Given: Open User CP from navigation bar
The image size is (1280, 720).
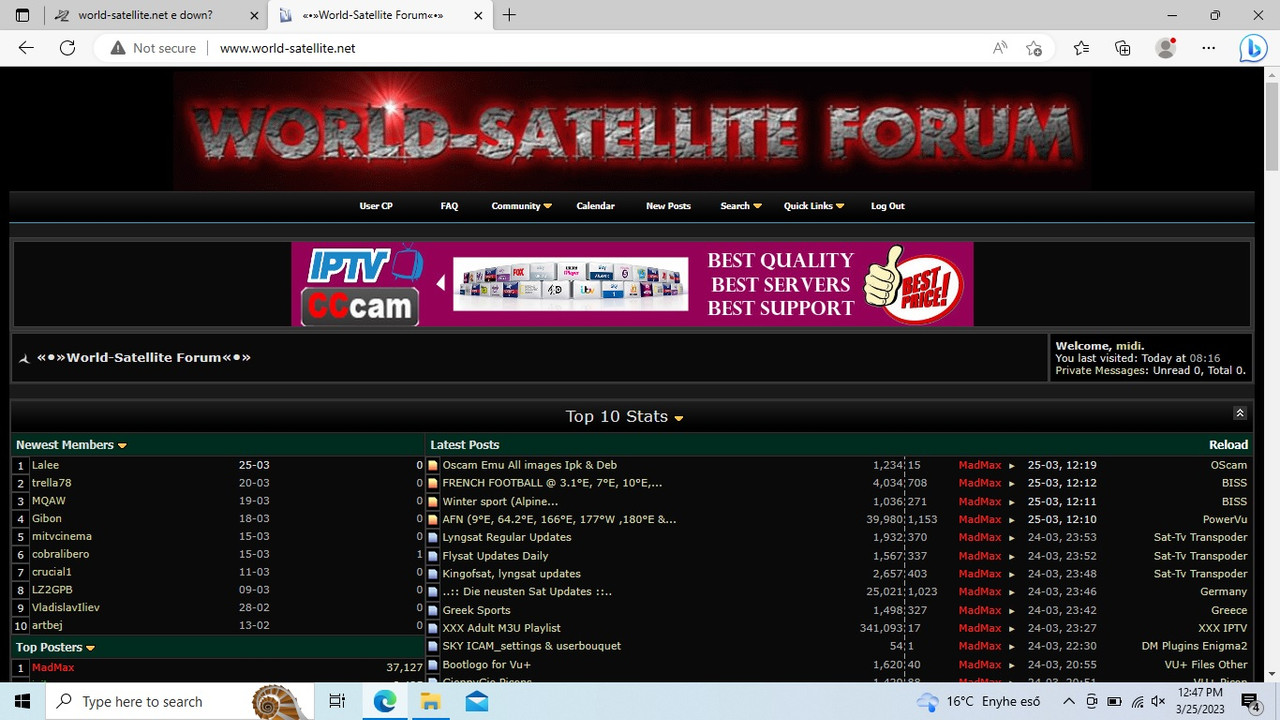Looking at the screenshot, I should [x=376, y=206].
